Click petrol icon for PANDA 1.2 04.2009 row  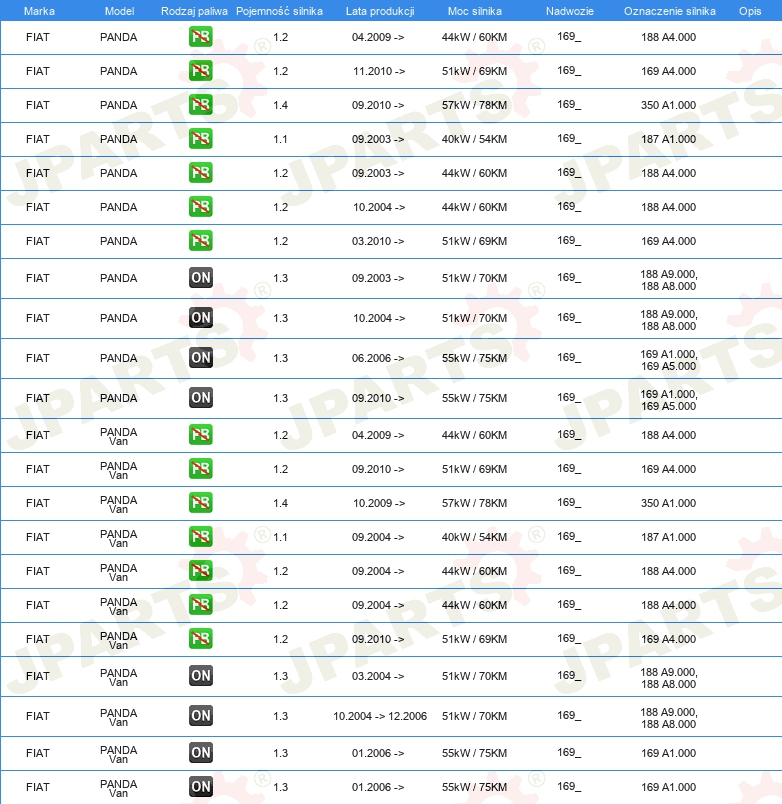click(x=200, y=37)
